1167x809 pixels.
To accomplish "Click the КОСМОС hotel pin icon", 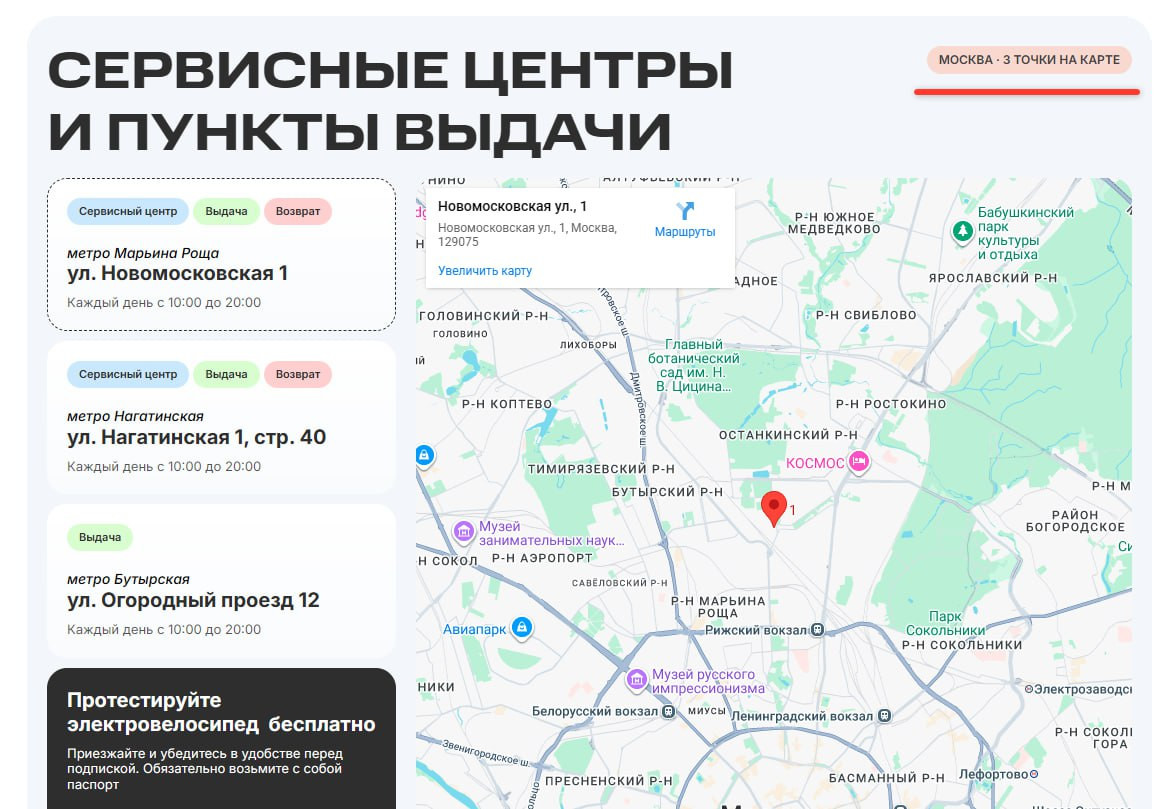I will tap(859, 461).
